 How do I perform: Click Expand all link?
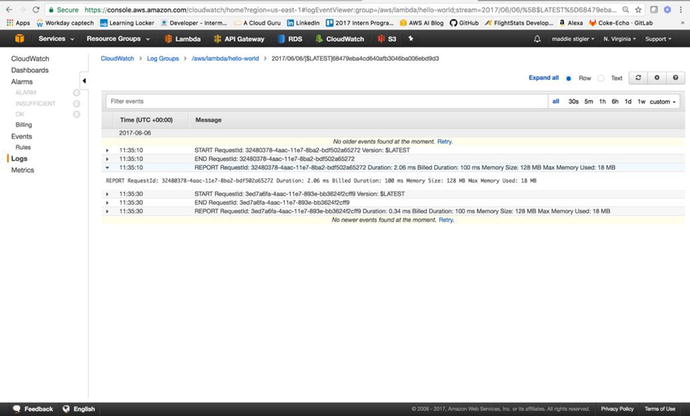[x=545, y=77]
